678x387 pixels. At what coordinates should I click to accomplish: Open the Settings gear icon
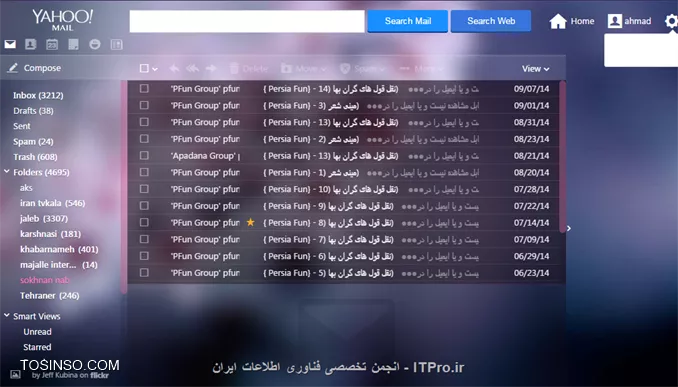pyautogui.click(x=671, y=21)
